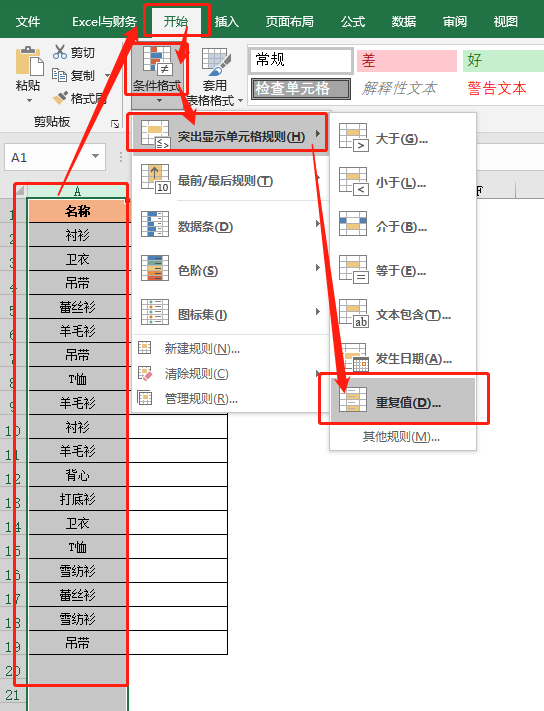Screen dimensions: 544x711
Task: Apply the 常规 Normal cell style
Action: point(301,60)
